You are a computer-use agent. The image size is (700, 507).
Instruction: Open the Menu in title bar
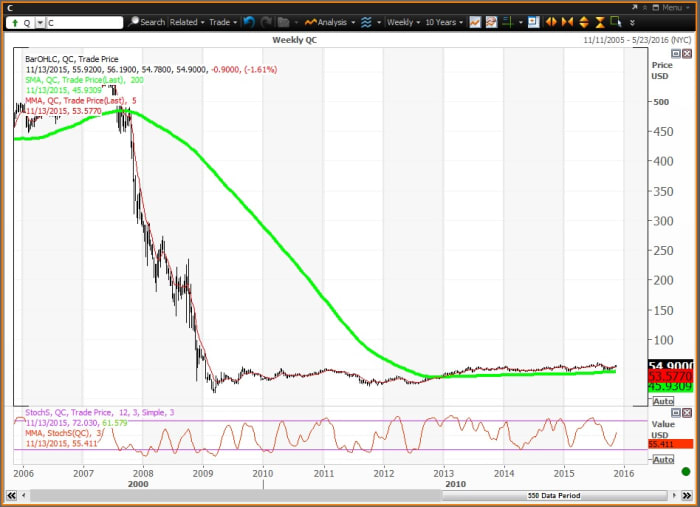(671, 7)
